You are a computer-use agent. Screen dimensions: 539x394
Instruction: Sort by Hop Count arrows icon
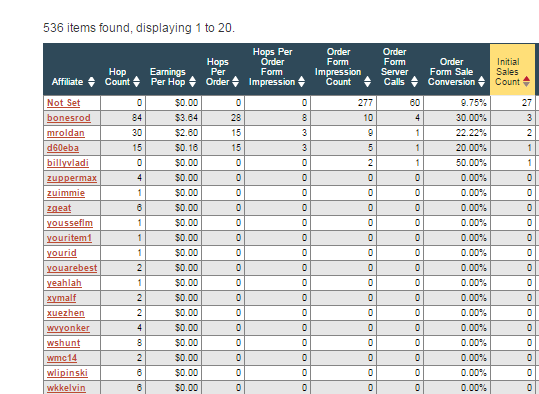pos(136,82)
